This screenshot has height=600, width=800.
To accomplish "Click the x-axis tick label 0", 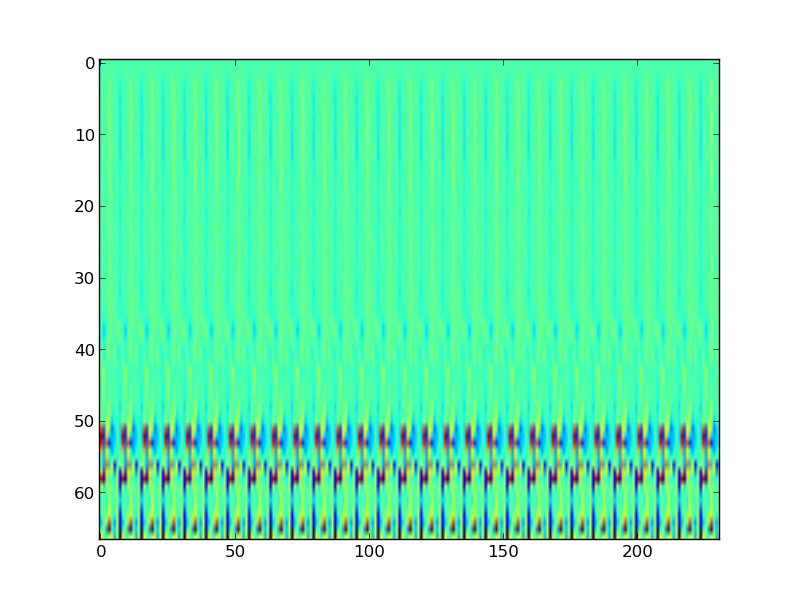I will tap(100, 553).
